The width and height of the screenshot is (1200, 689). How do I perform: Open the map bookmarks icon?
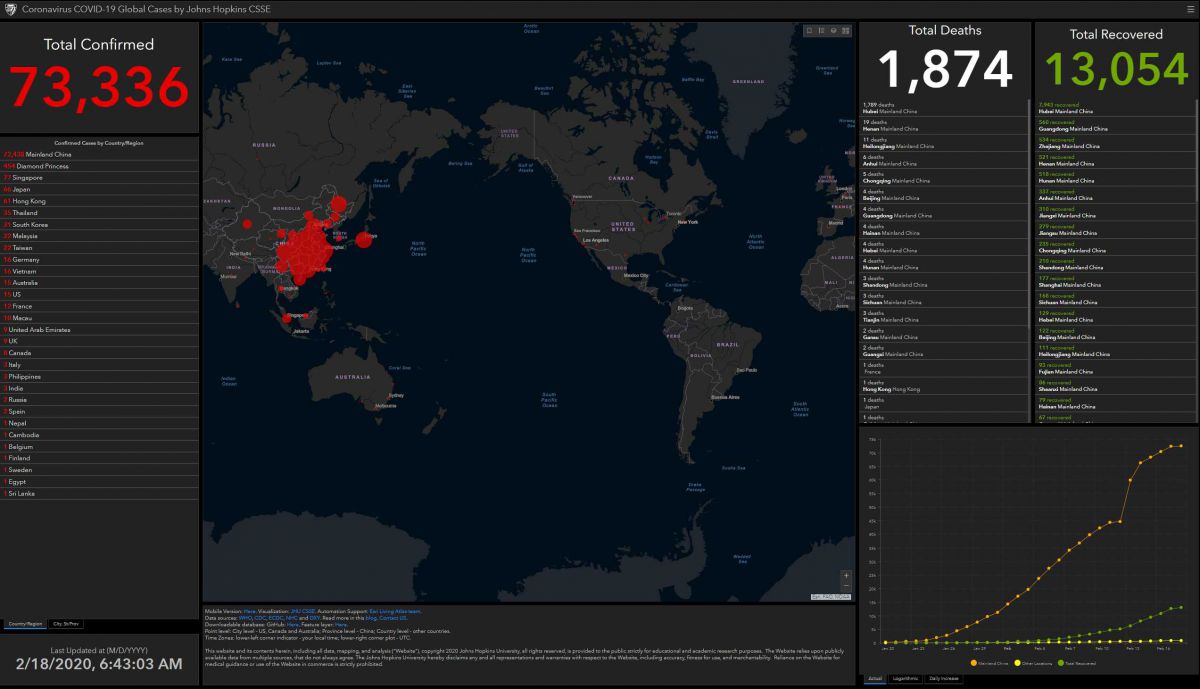809,30
